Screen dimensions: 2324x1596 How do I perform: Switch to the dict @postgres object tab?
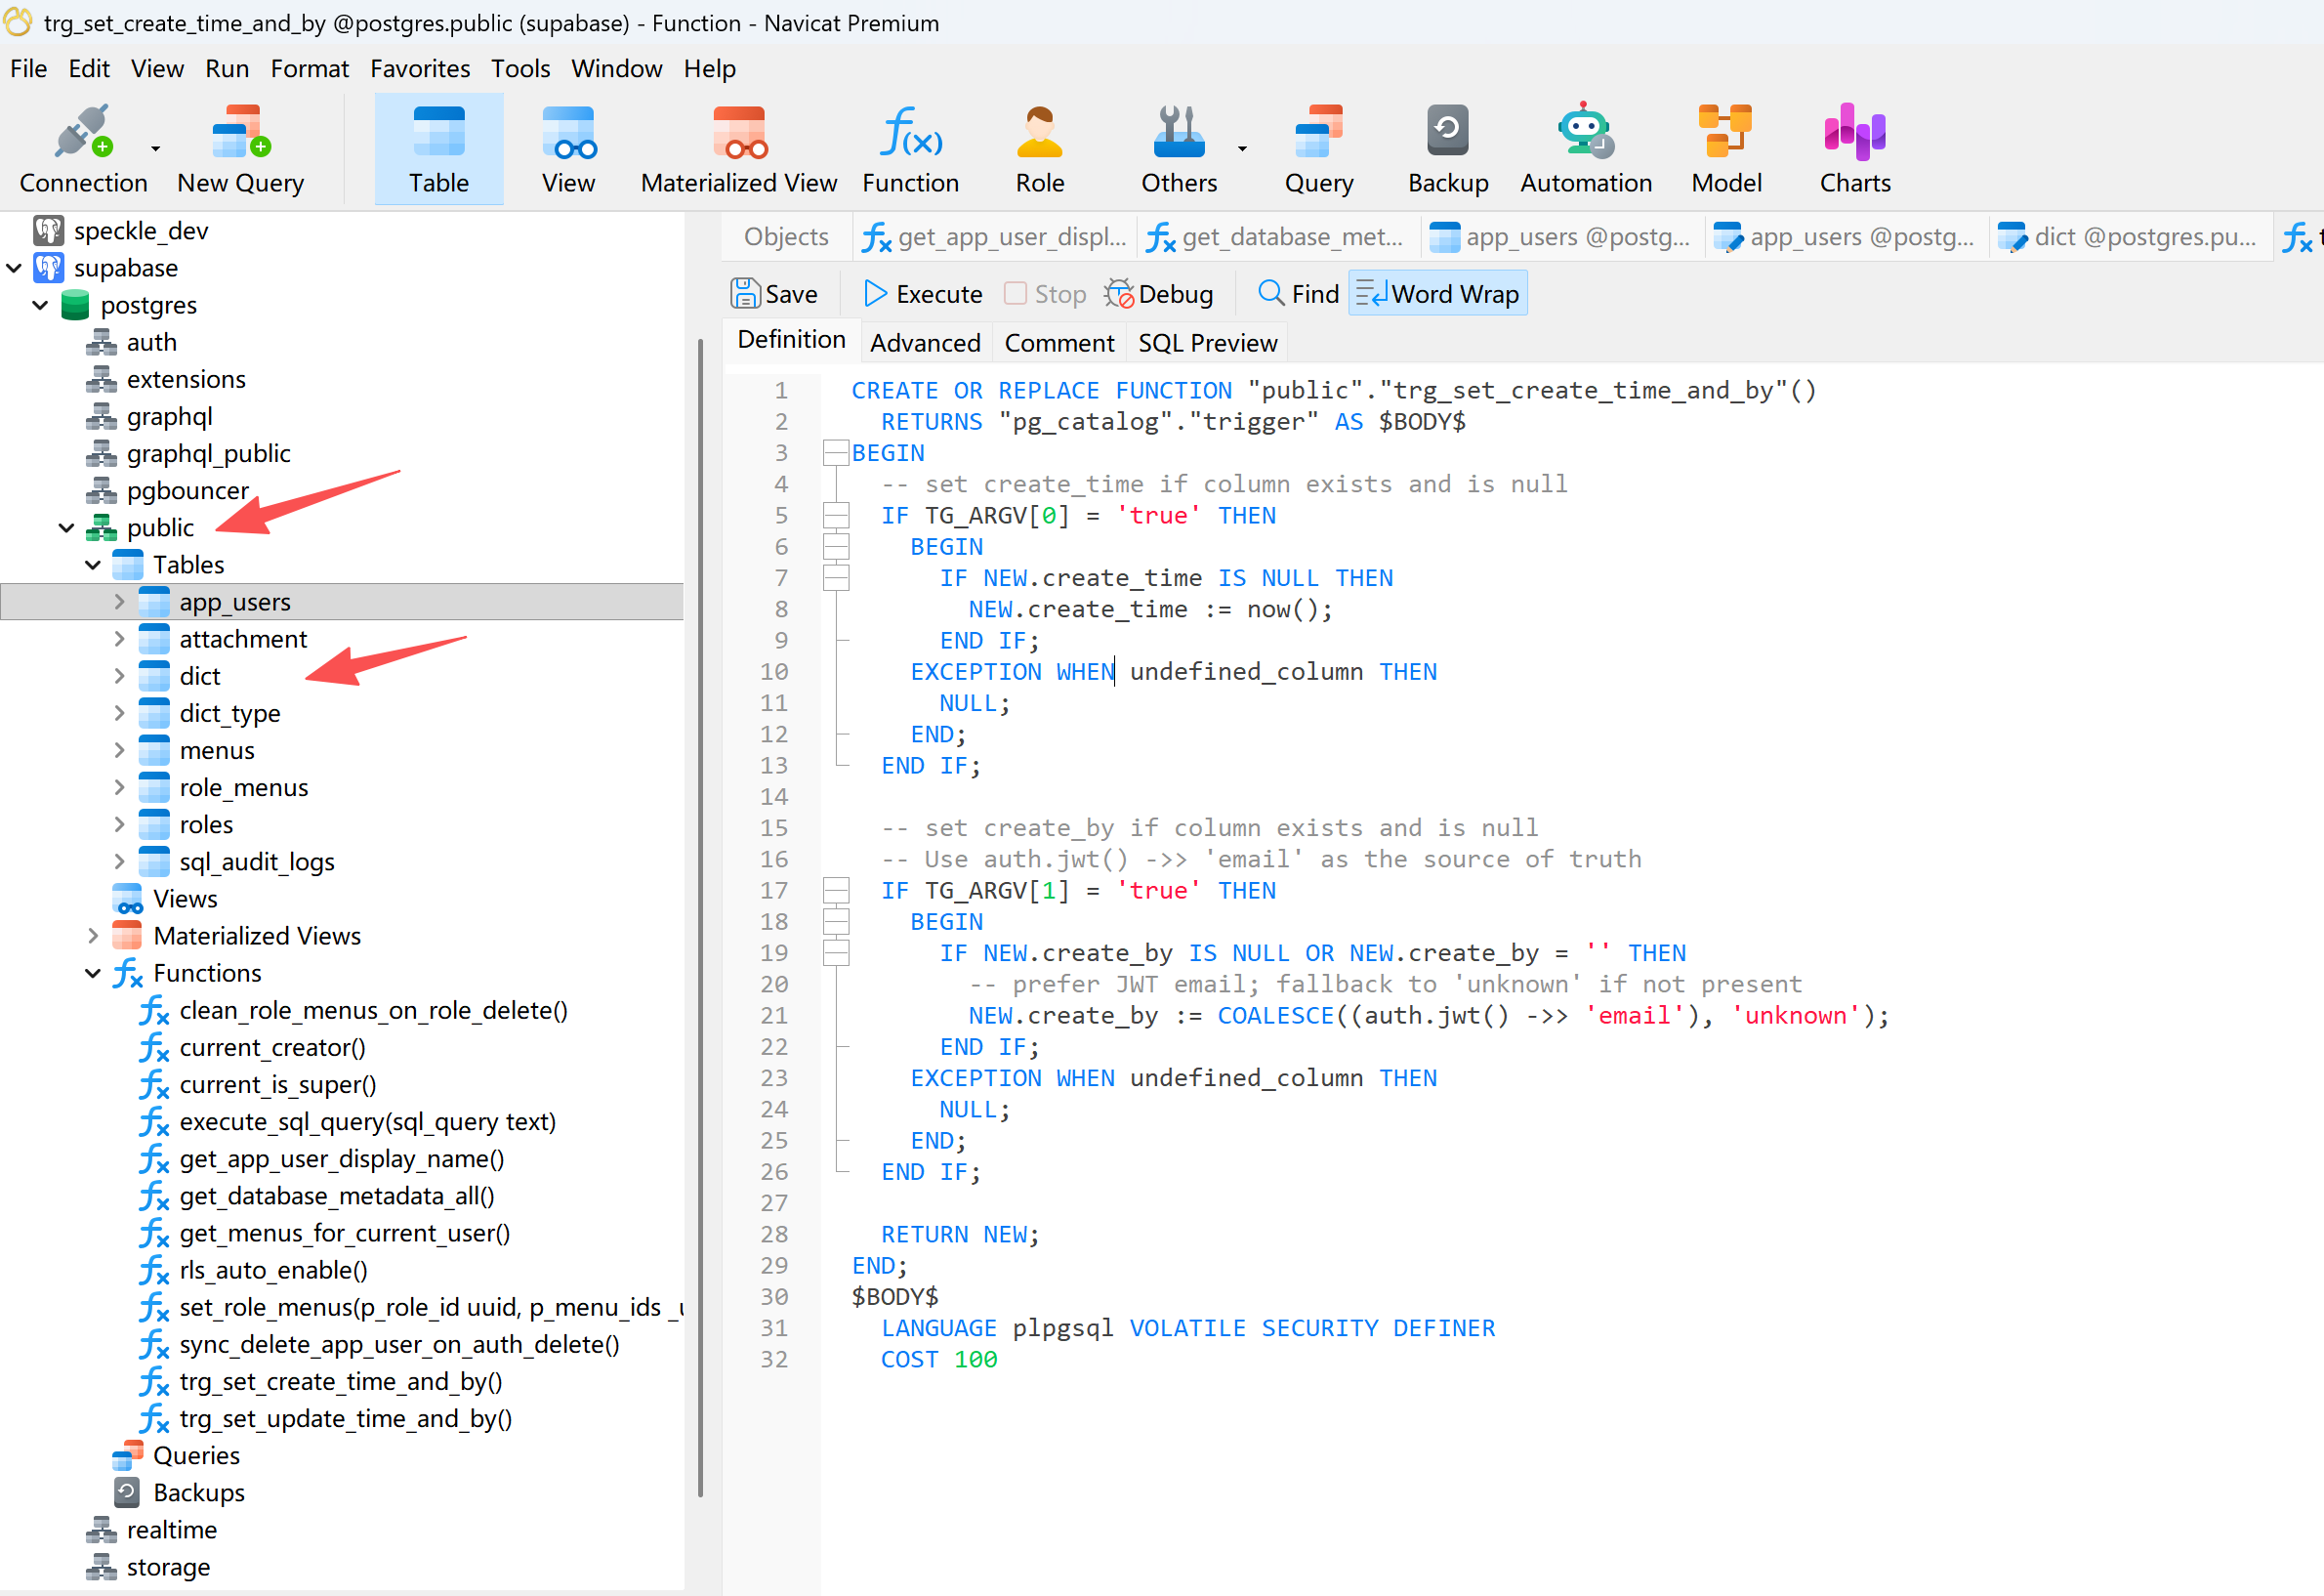(2128, 237)
